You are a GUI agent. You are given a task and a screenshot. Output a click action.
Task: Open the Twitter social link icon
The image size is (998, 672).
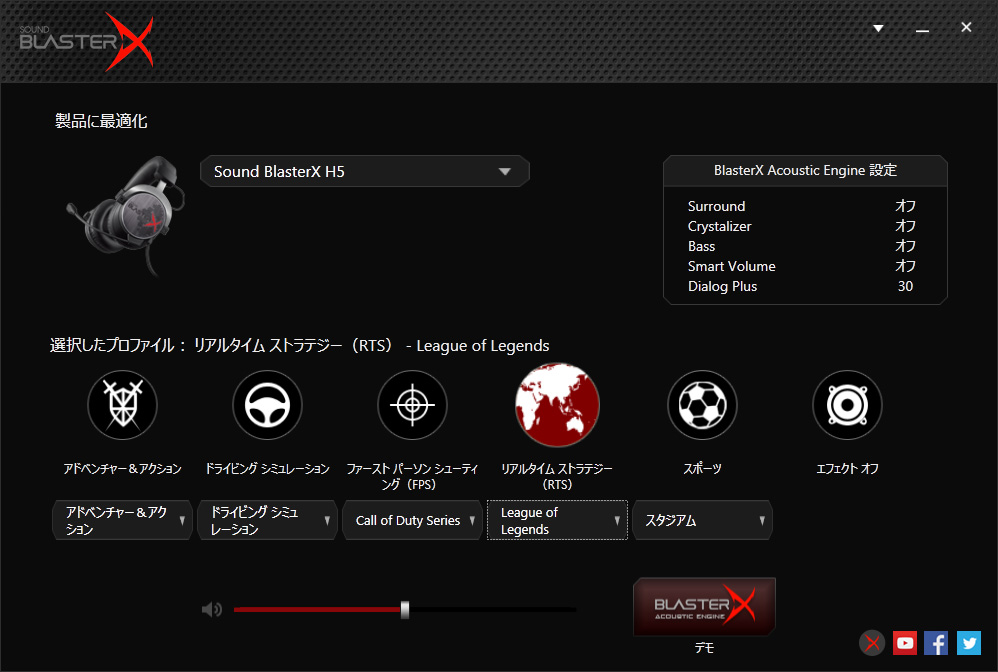968,643
